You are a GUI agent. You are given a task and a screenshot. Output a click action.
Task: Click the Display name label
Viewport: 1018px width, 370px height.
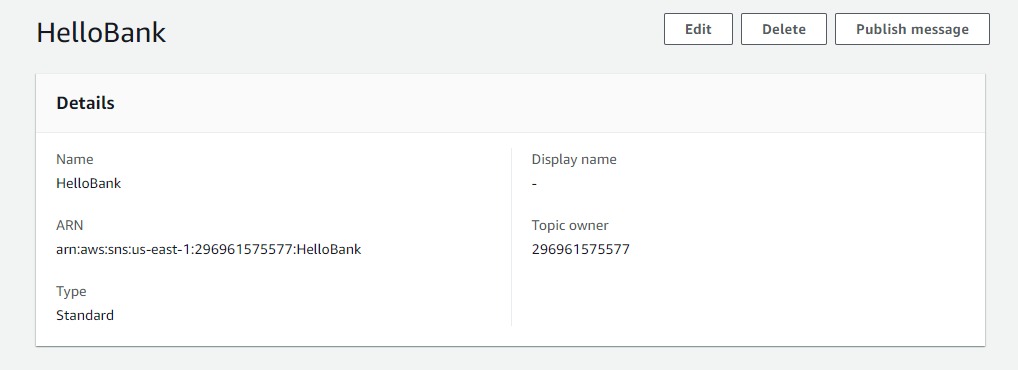(574, 159)
